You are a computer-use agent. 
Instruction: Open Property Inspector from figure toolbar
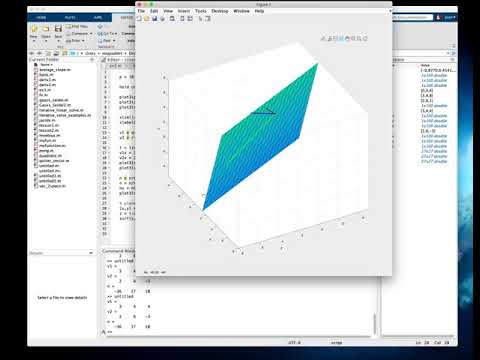point(208,19)
